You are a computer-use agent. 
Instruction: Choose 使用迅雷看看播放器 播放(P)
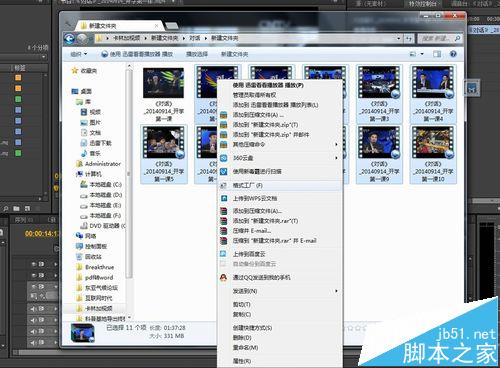click(x=268, y=85)
